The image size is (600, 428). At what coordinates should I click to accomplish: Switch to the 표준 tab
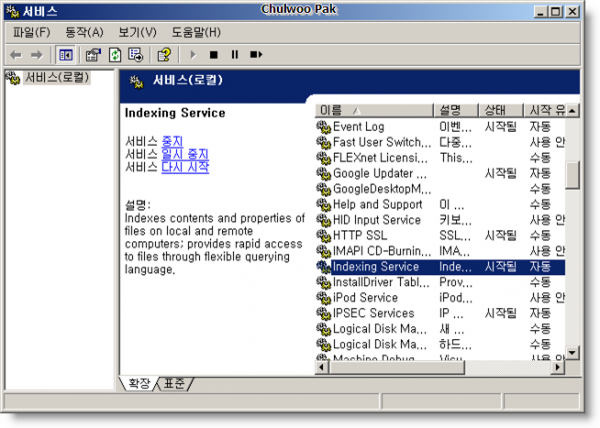174,383
